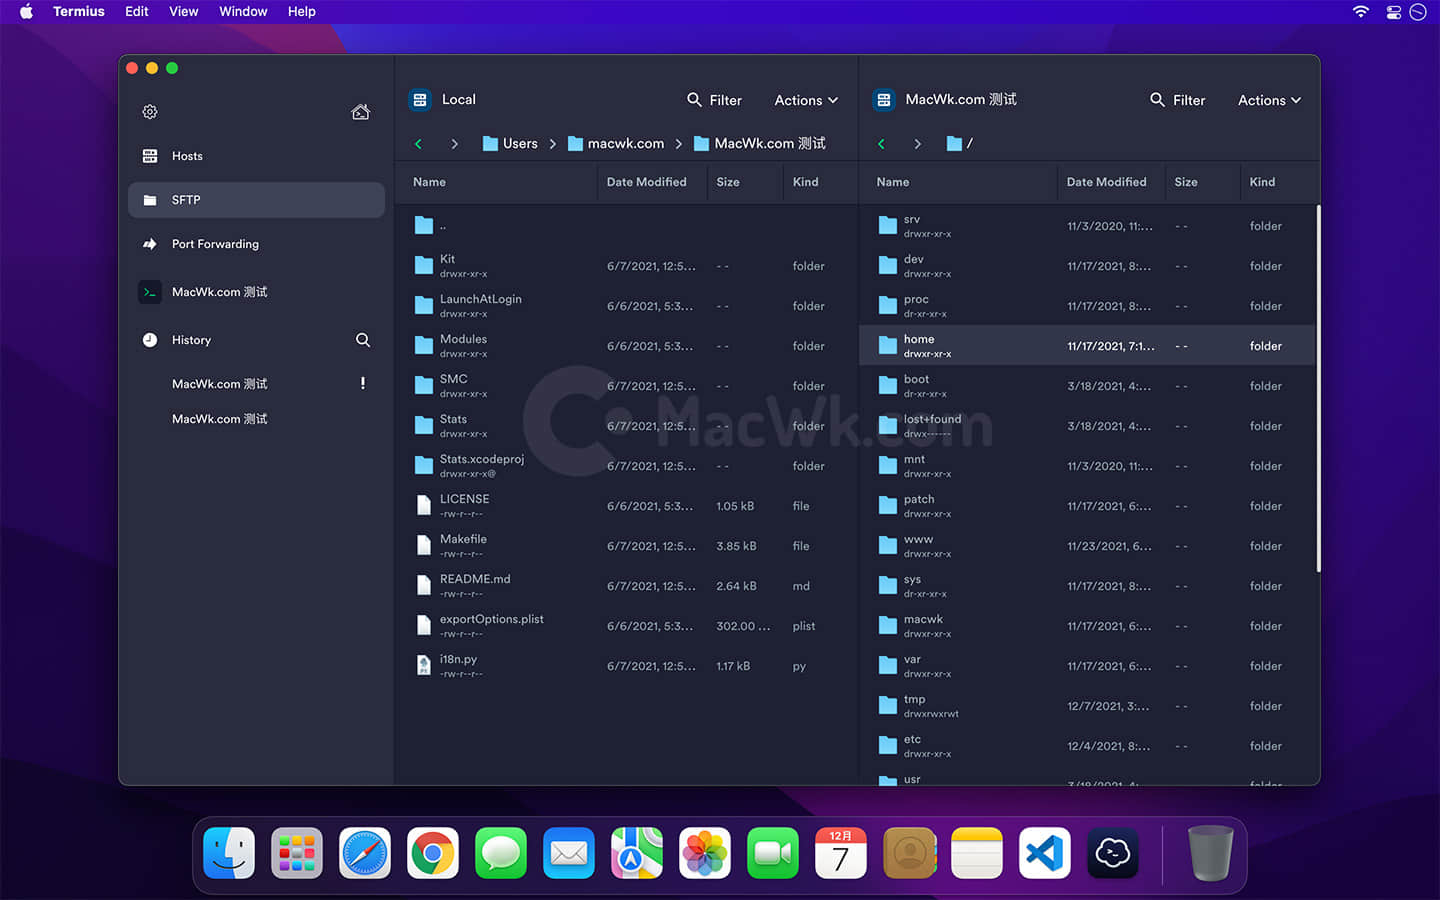This screenshot has height=900, width=1440.
Task: Go back in the Local pane navigation
Action: pos(418,144)
